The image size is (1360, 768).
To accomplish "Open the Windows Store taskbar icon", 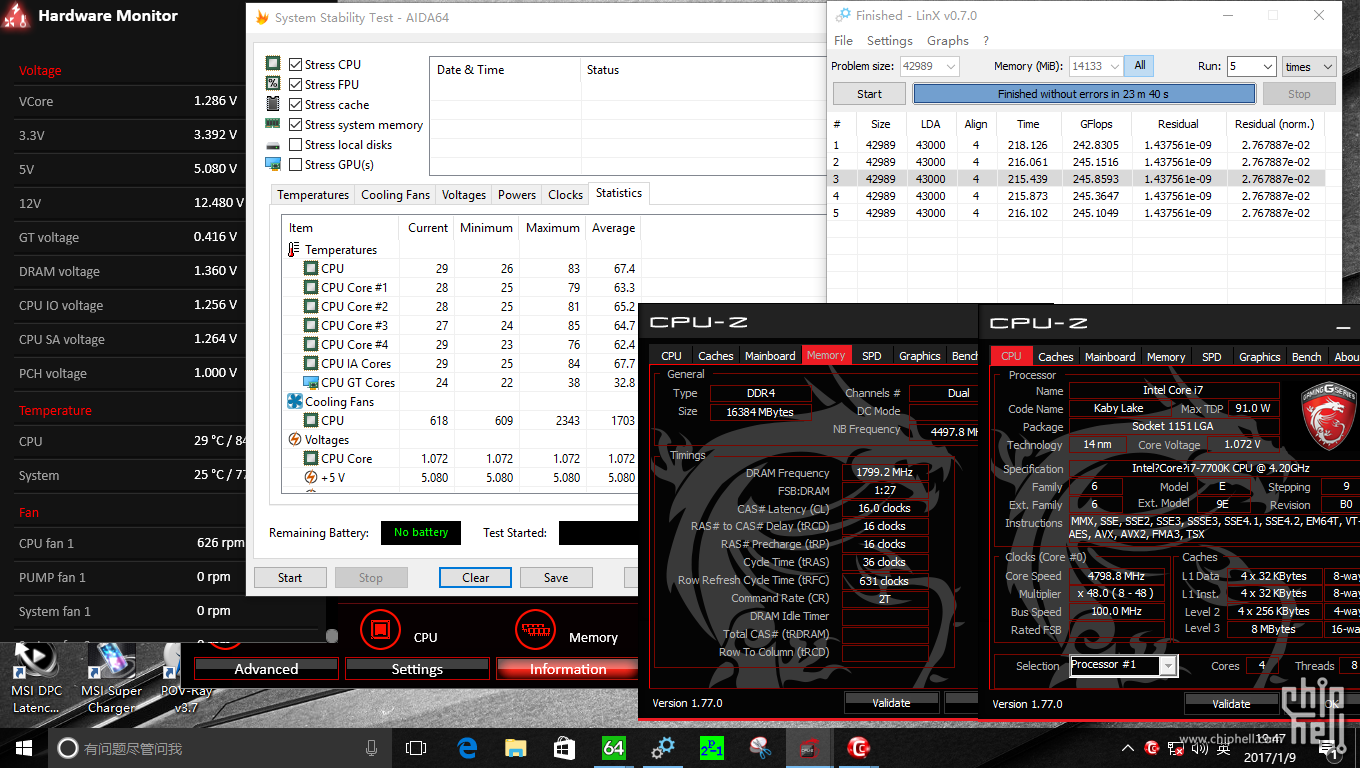I will coord(564,748).
